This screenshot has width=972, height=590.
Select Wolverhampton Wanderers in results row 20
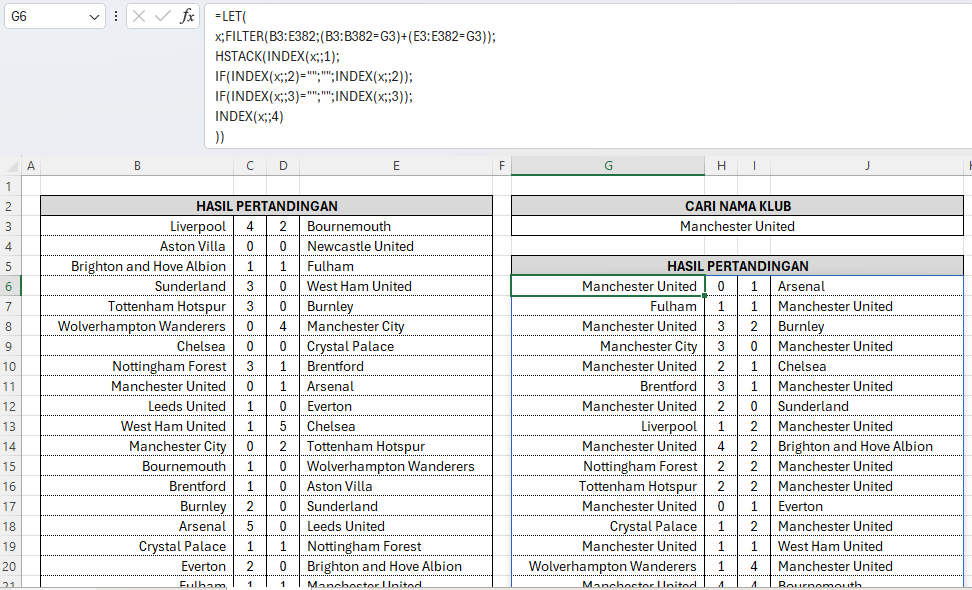pos(608,566)
